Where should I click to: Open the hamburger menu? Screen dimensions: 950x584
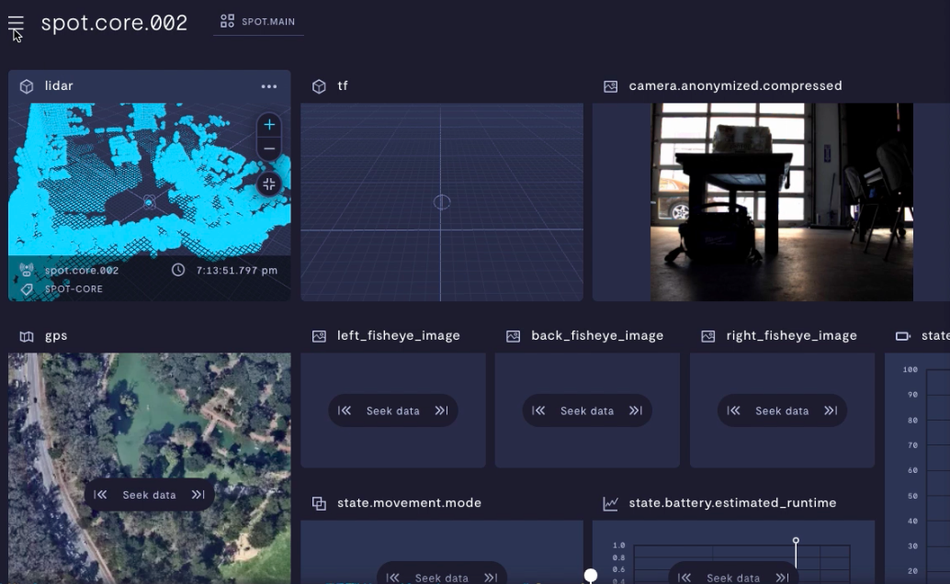tap(16, 24)
